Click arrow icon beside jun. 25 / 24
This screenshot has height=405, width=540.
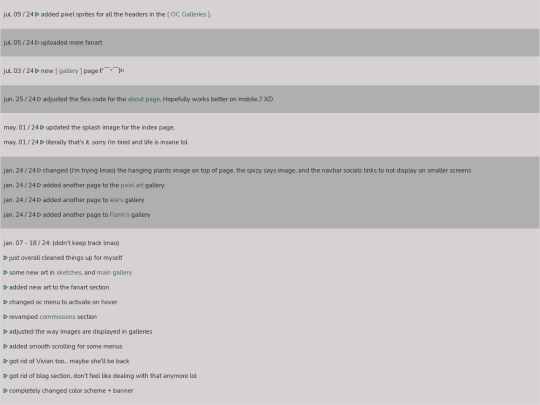pos(39,99)
